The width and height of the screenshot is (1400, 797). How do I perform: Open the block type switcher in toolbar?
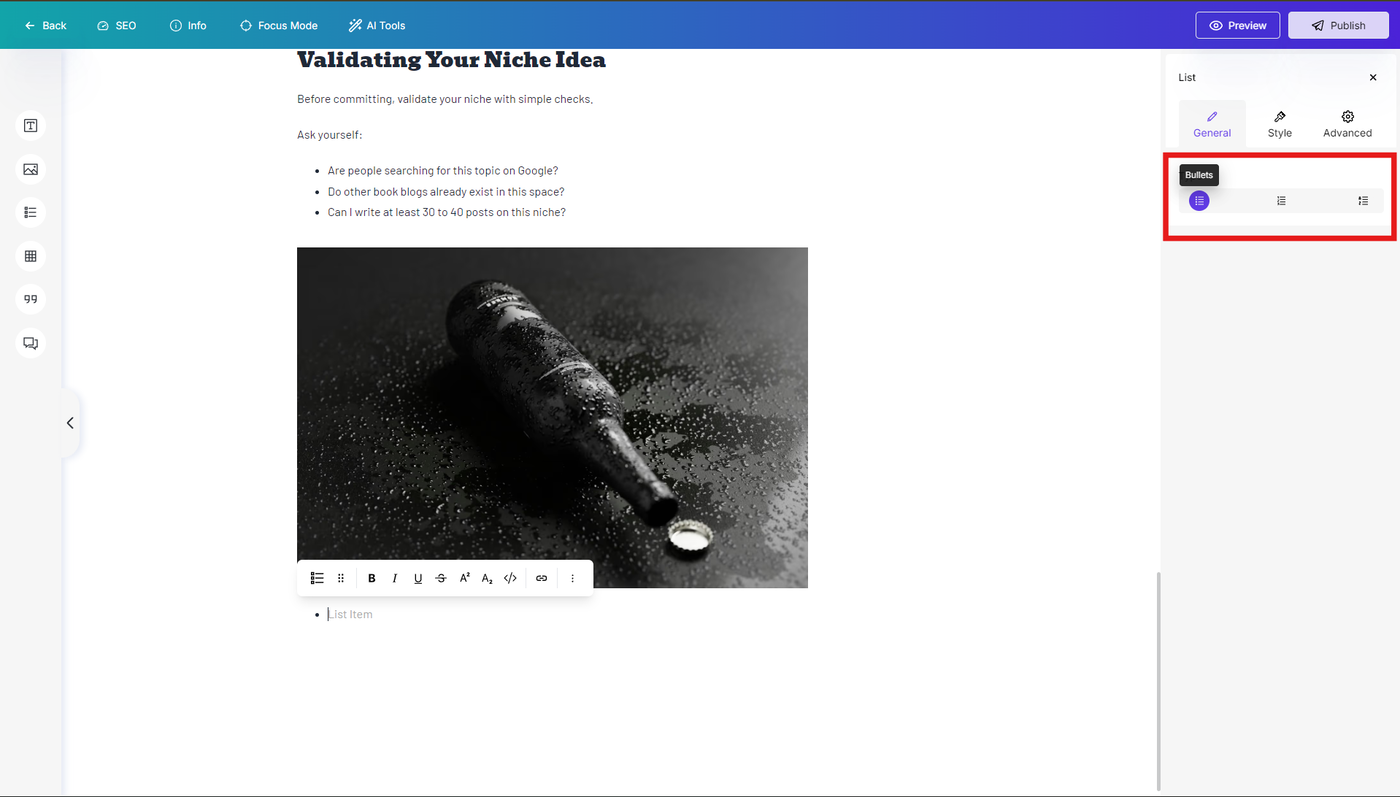(x=317, y=578)
